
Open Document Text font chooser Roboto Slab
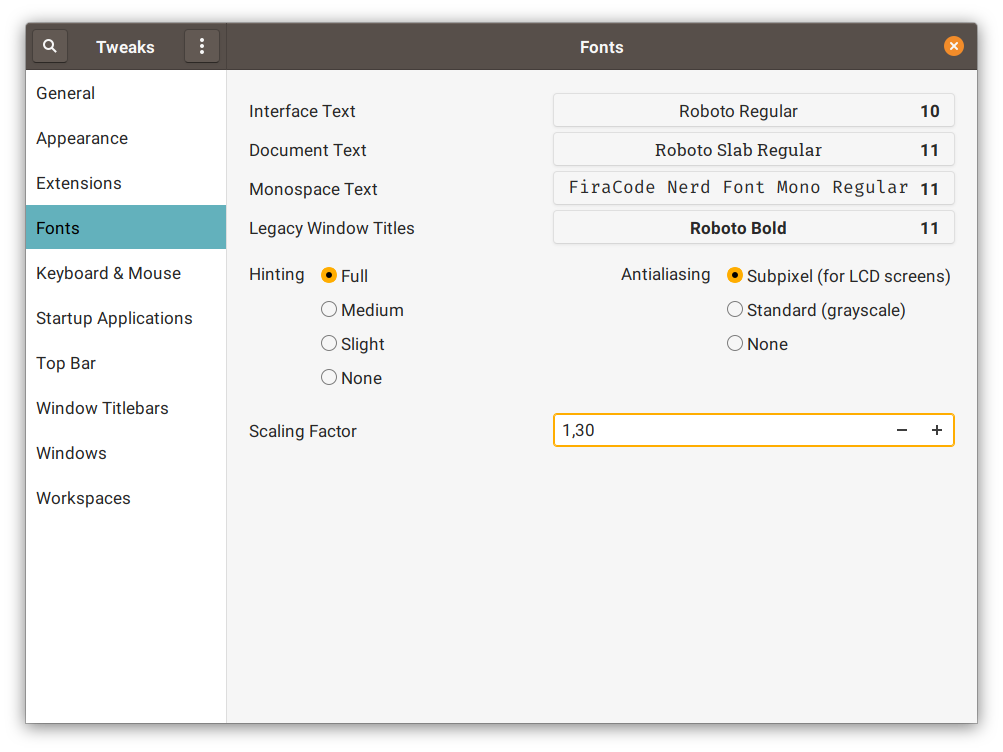pos(754,150)
